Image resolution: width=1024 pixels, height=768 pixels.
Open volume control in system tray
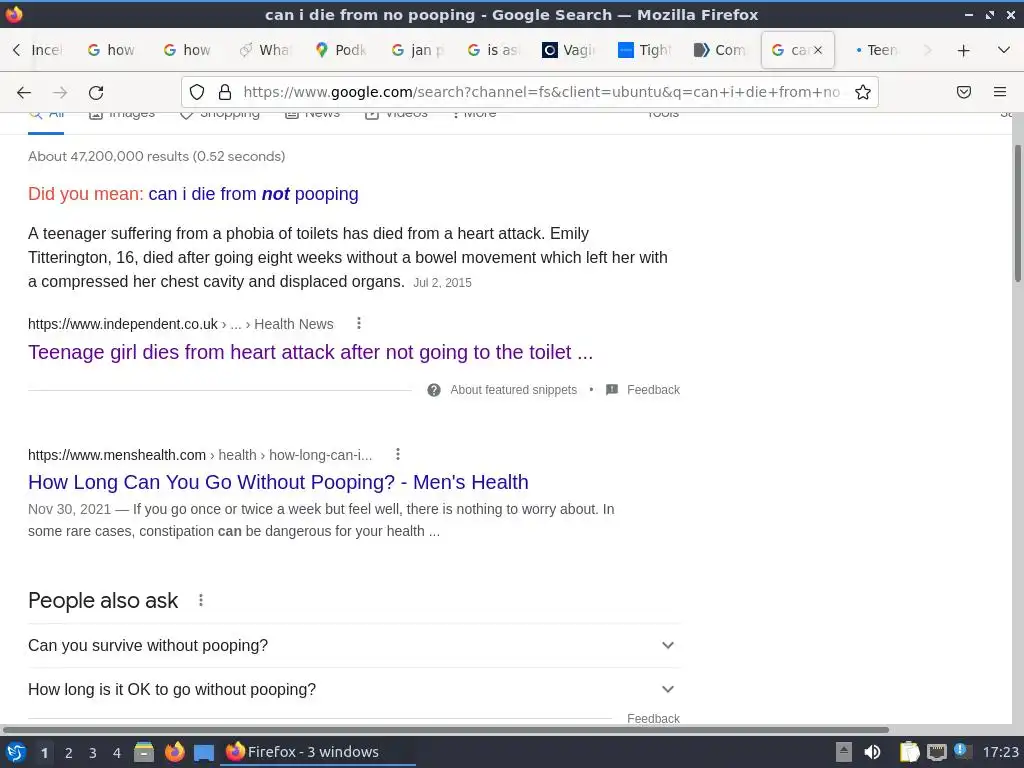(x=872, y=752)
